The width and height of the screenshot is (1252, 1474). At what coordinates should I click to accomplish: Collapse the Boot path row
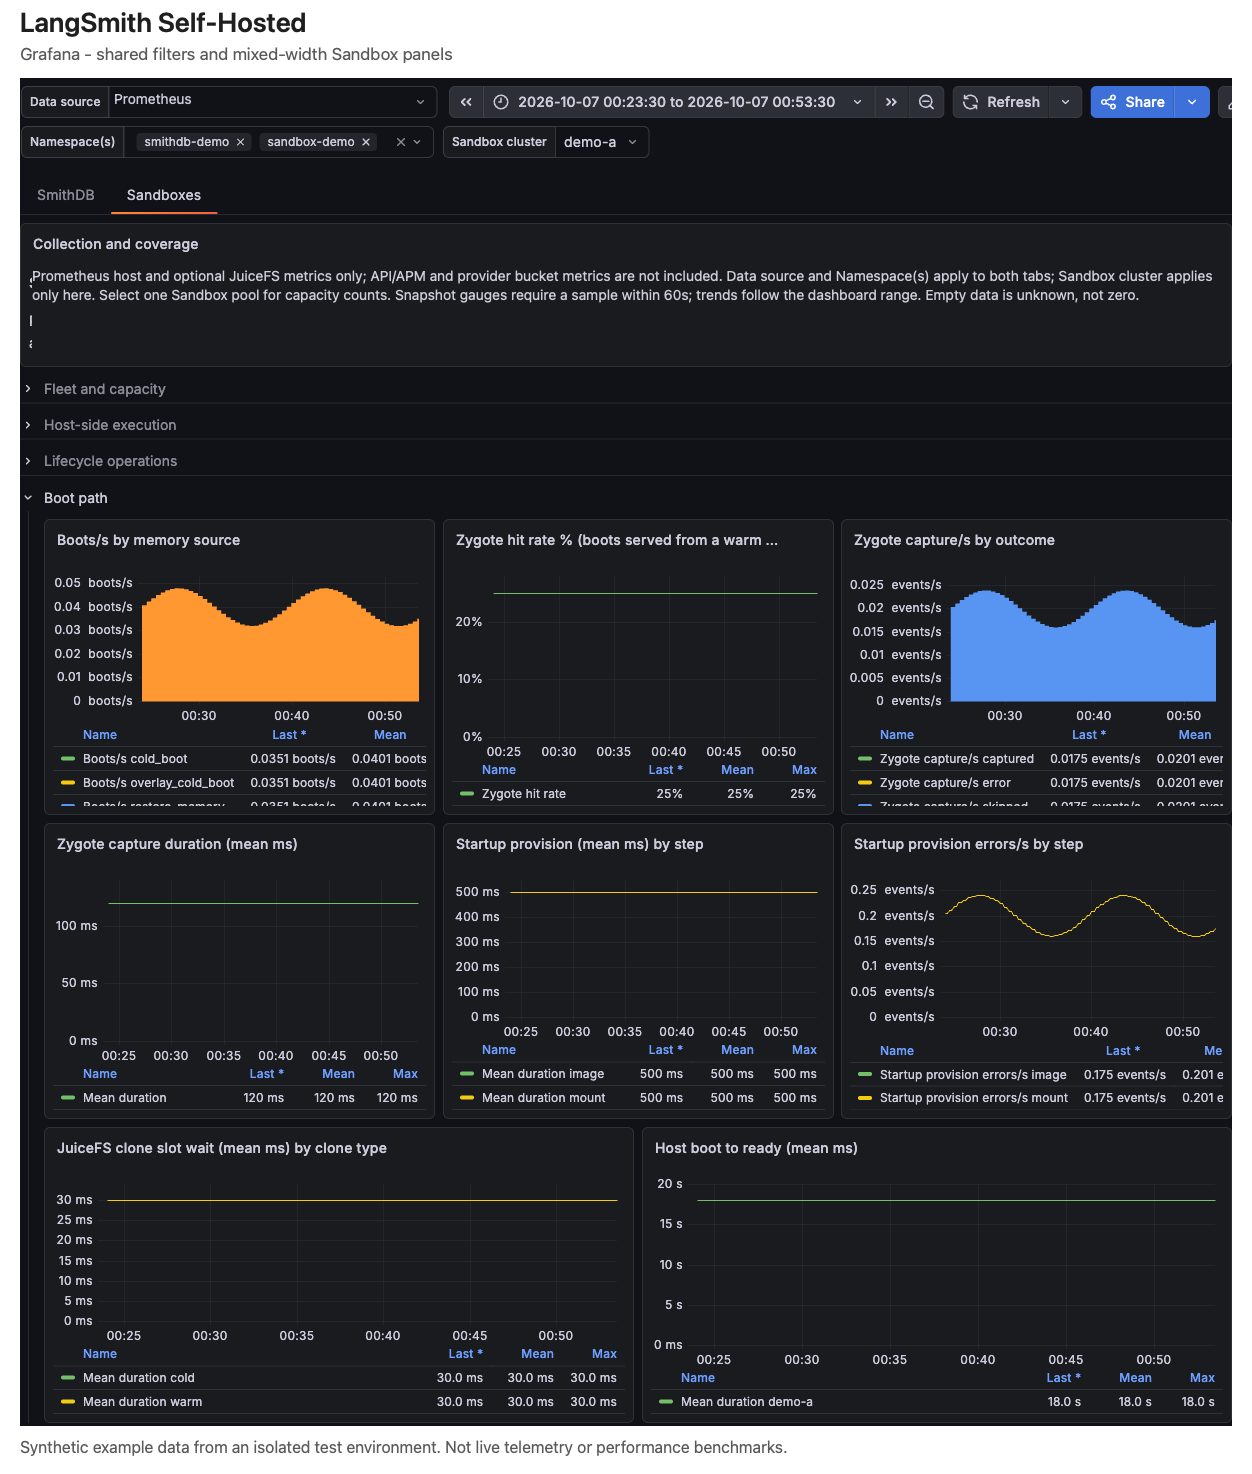(75, 498)
